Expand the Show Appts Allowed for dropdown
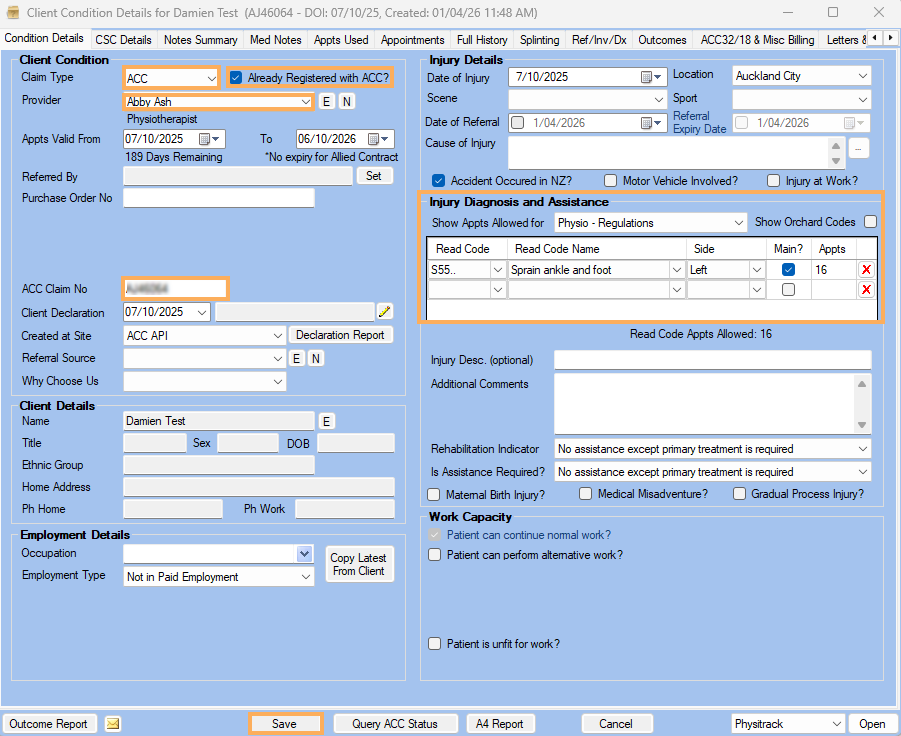 point(738,223)
